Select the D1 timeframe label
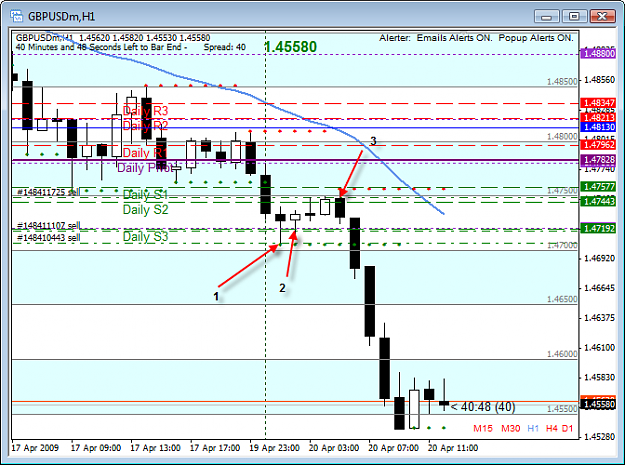 (568, 428)
